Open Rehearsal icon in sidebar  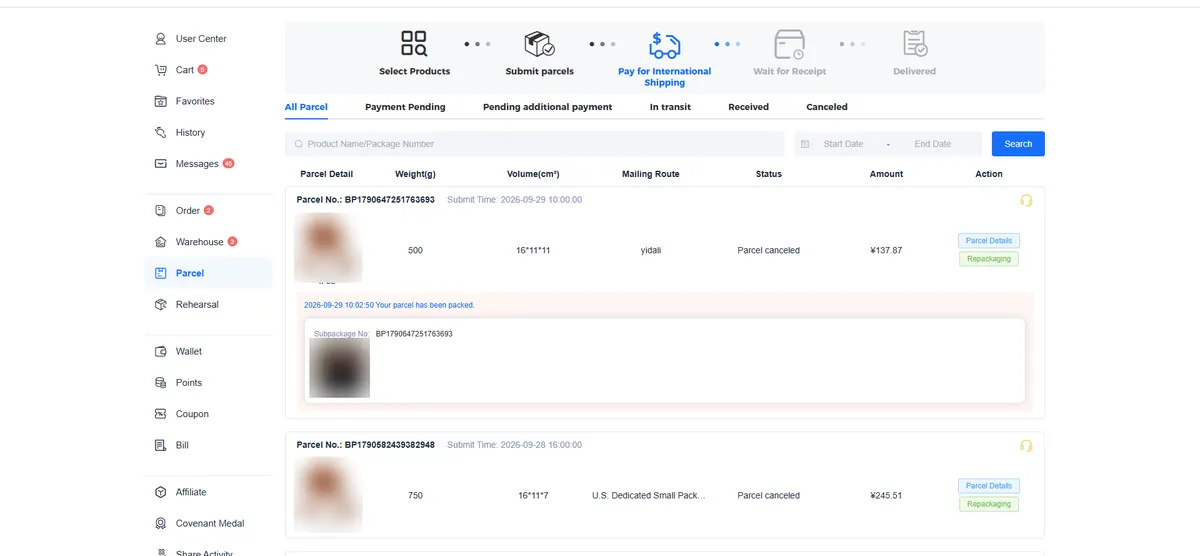pyautogui.click(x=161, y=304)
